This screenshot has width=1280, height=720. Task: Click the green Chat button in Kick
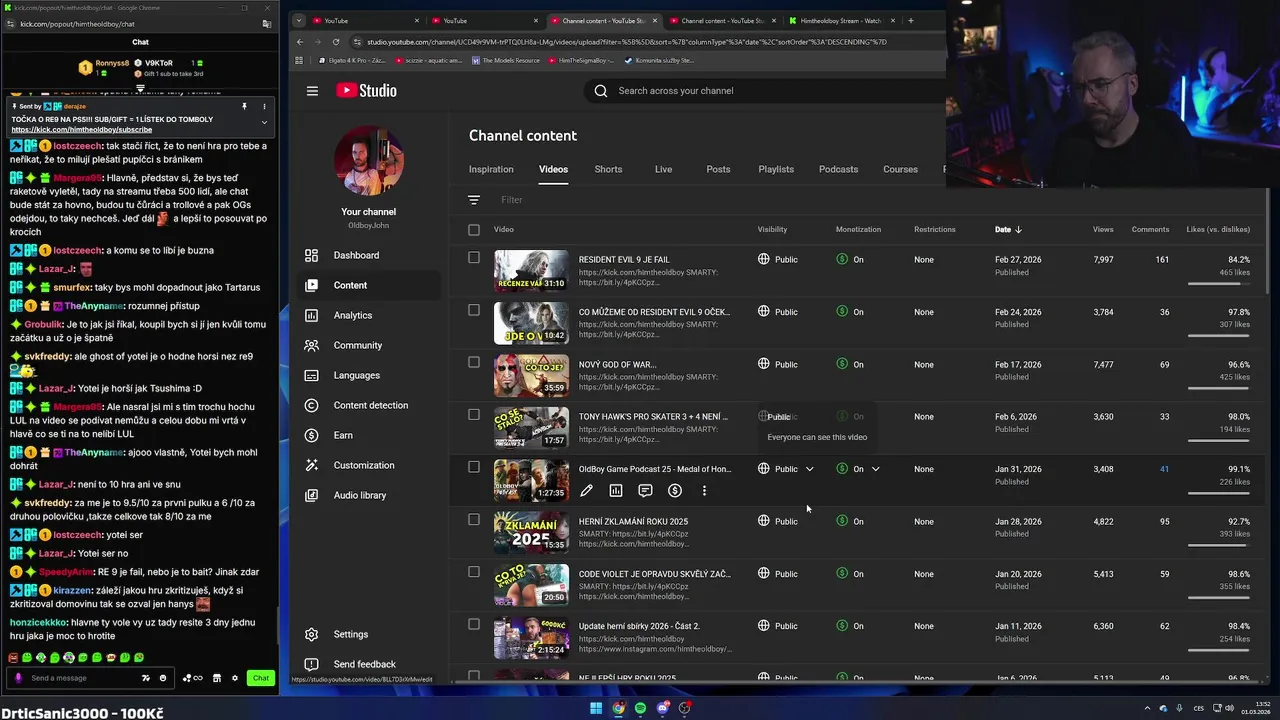261,678
